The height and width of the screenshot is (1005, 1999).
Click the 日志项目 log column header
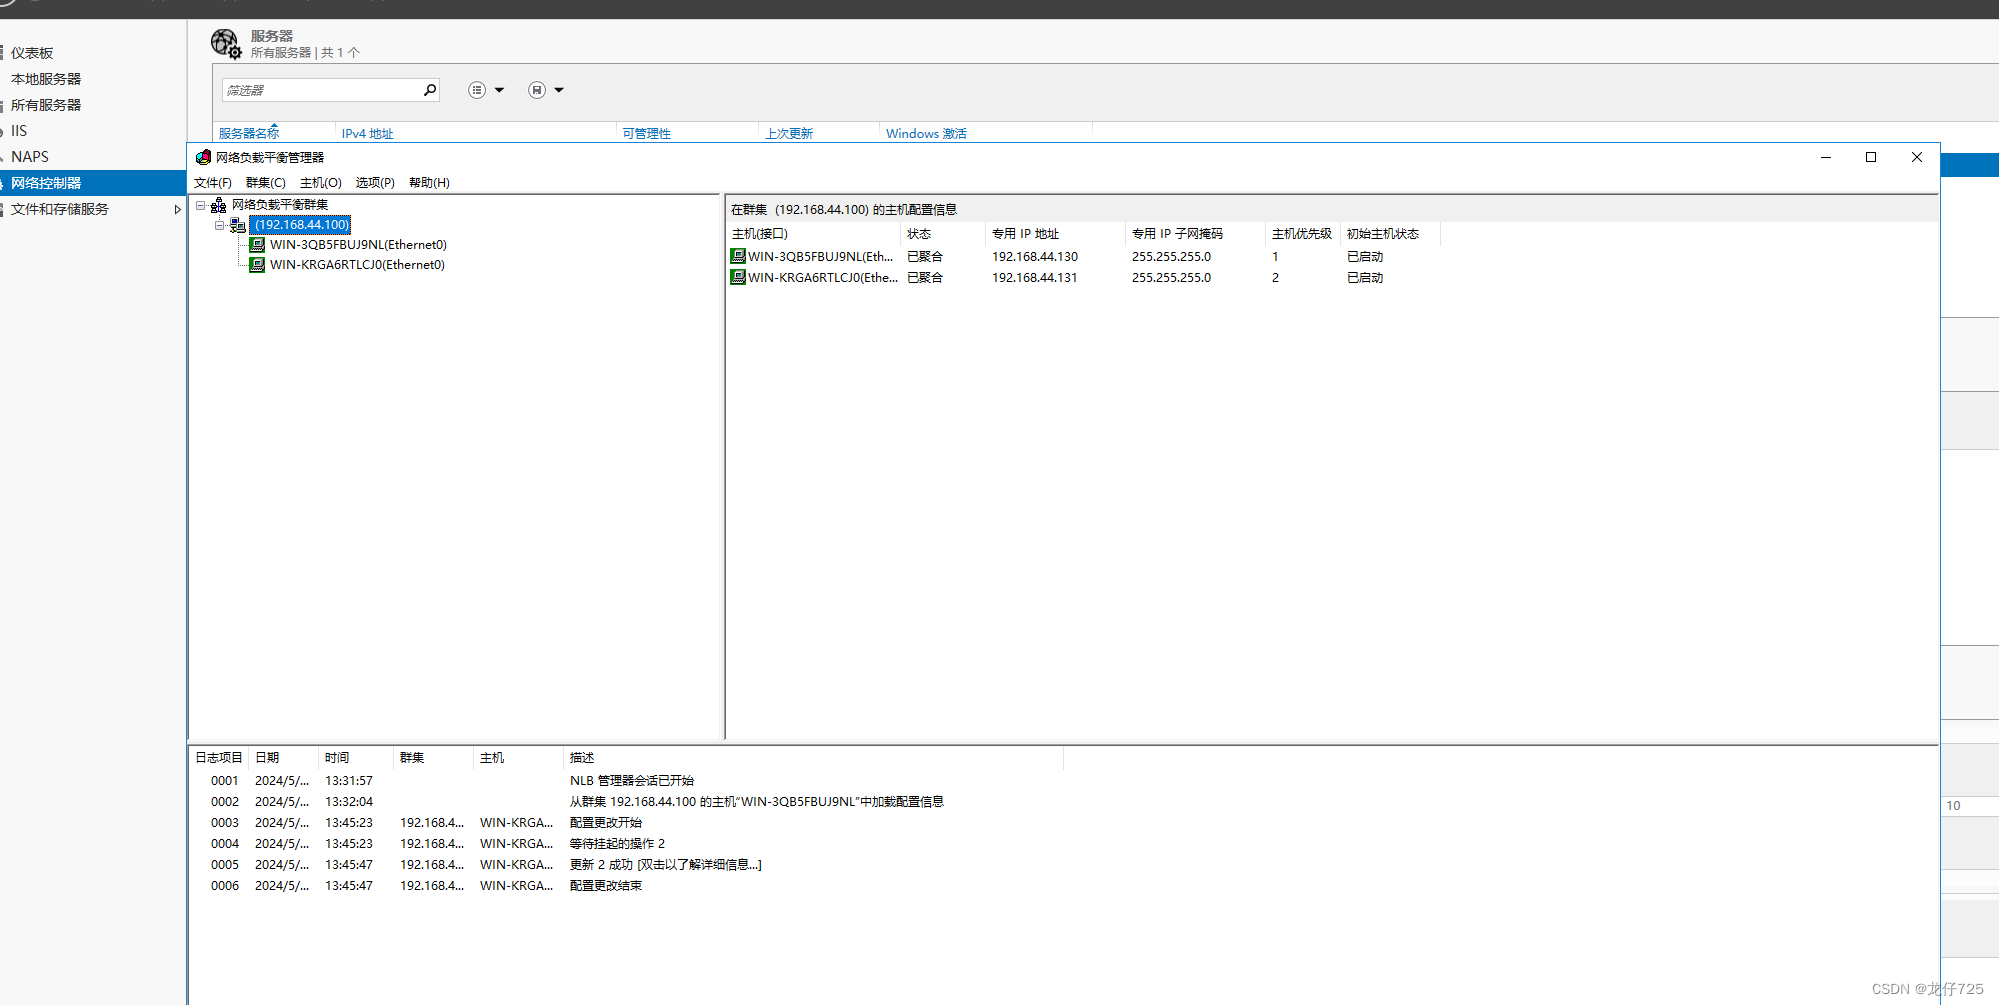coord(219,758)
